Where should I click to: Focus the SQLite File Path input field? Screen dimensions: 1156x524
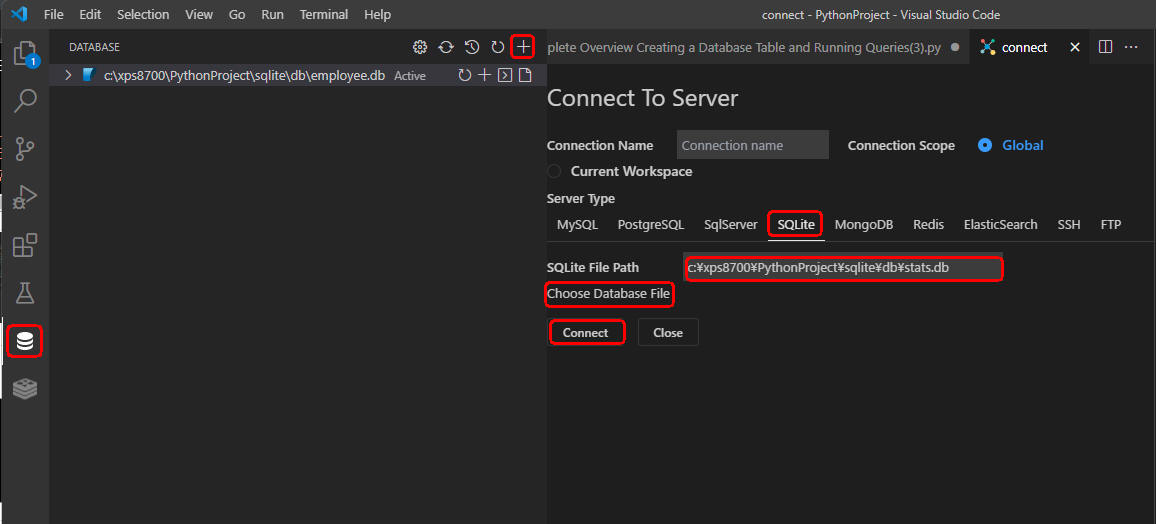pos(843,268)
